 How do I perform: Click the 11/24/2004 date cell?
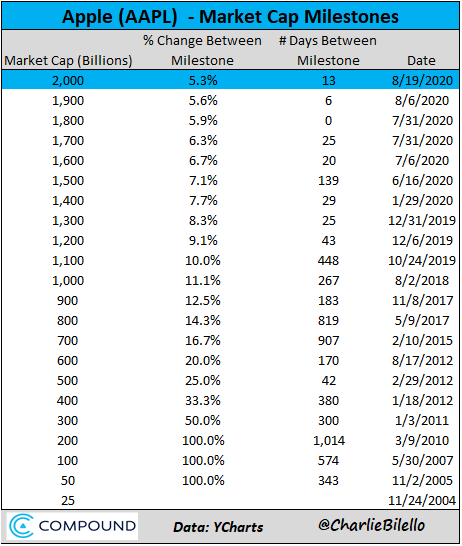pyautogui.click(x=422, y=501)
